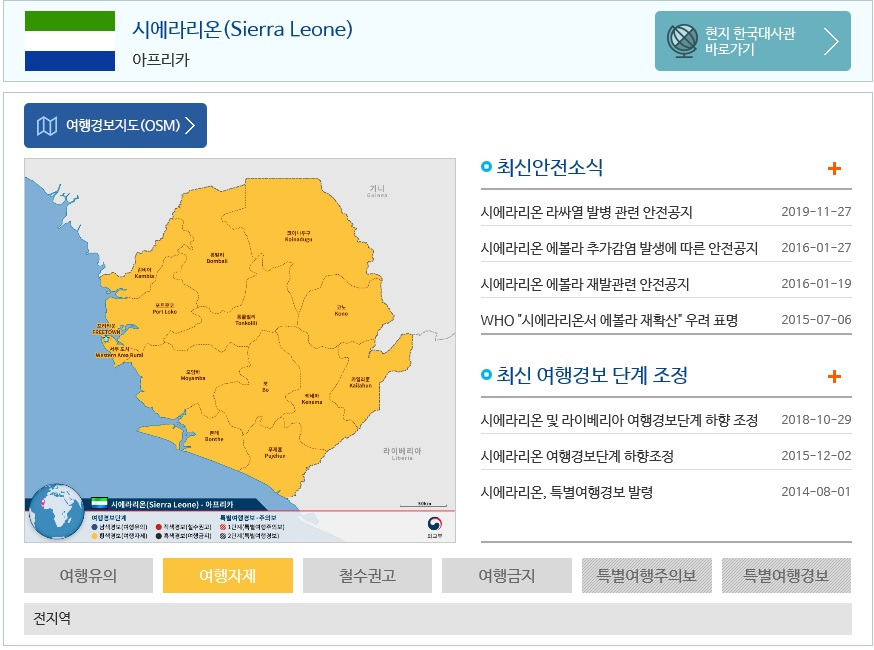Select the 여행금지 tab at the bottom
Screen dimensions: 874x650
pyautogui.click(x=506, y=575)
